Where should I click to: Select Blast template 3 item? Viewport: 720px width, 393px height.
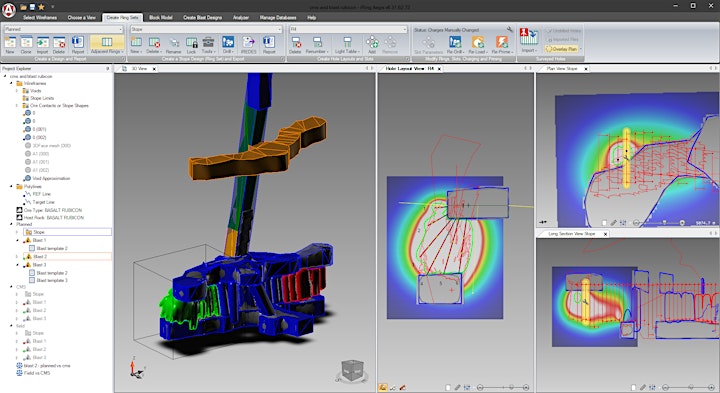click(x=52, y=280)
